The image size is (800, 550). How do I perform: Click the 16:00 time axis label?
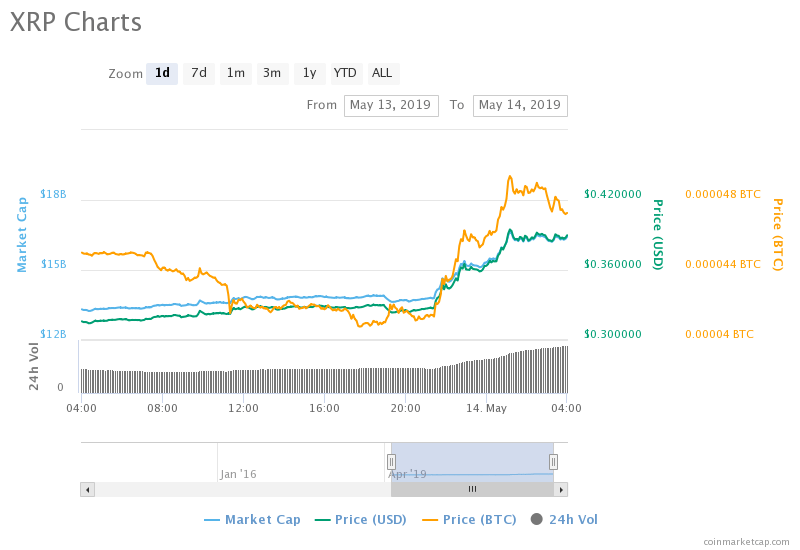[324, 408]
